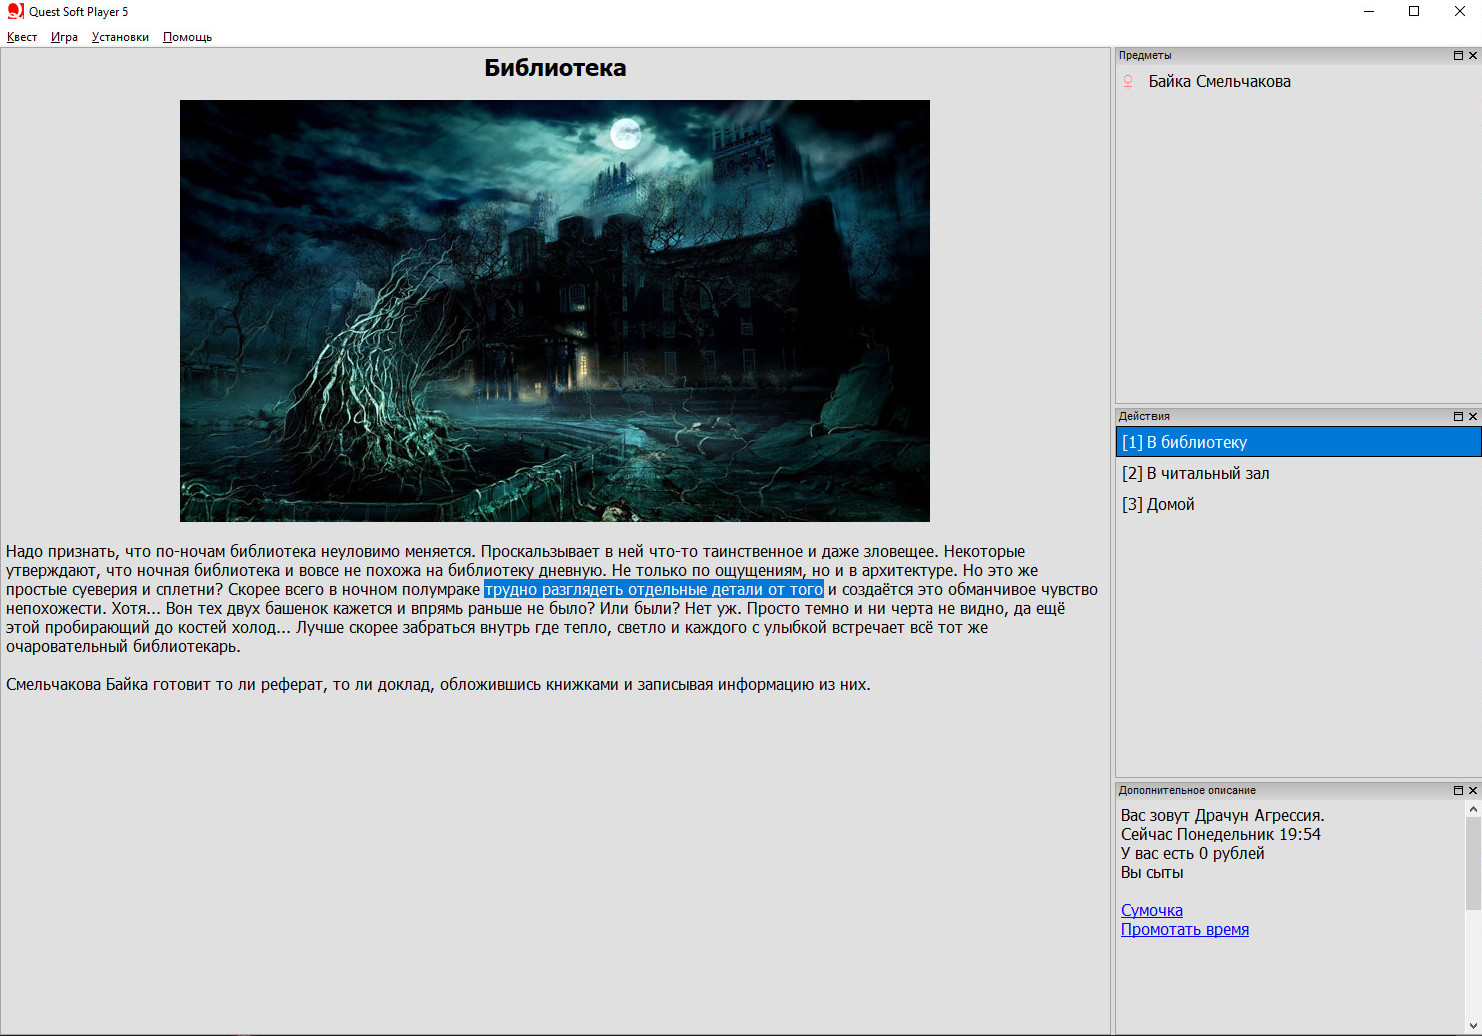
Task: Select action [1] В библиотеку
Action: [x=1298, y=442]
